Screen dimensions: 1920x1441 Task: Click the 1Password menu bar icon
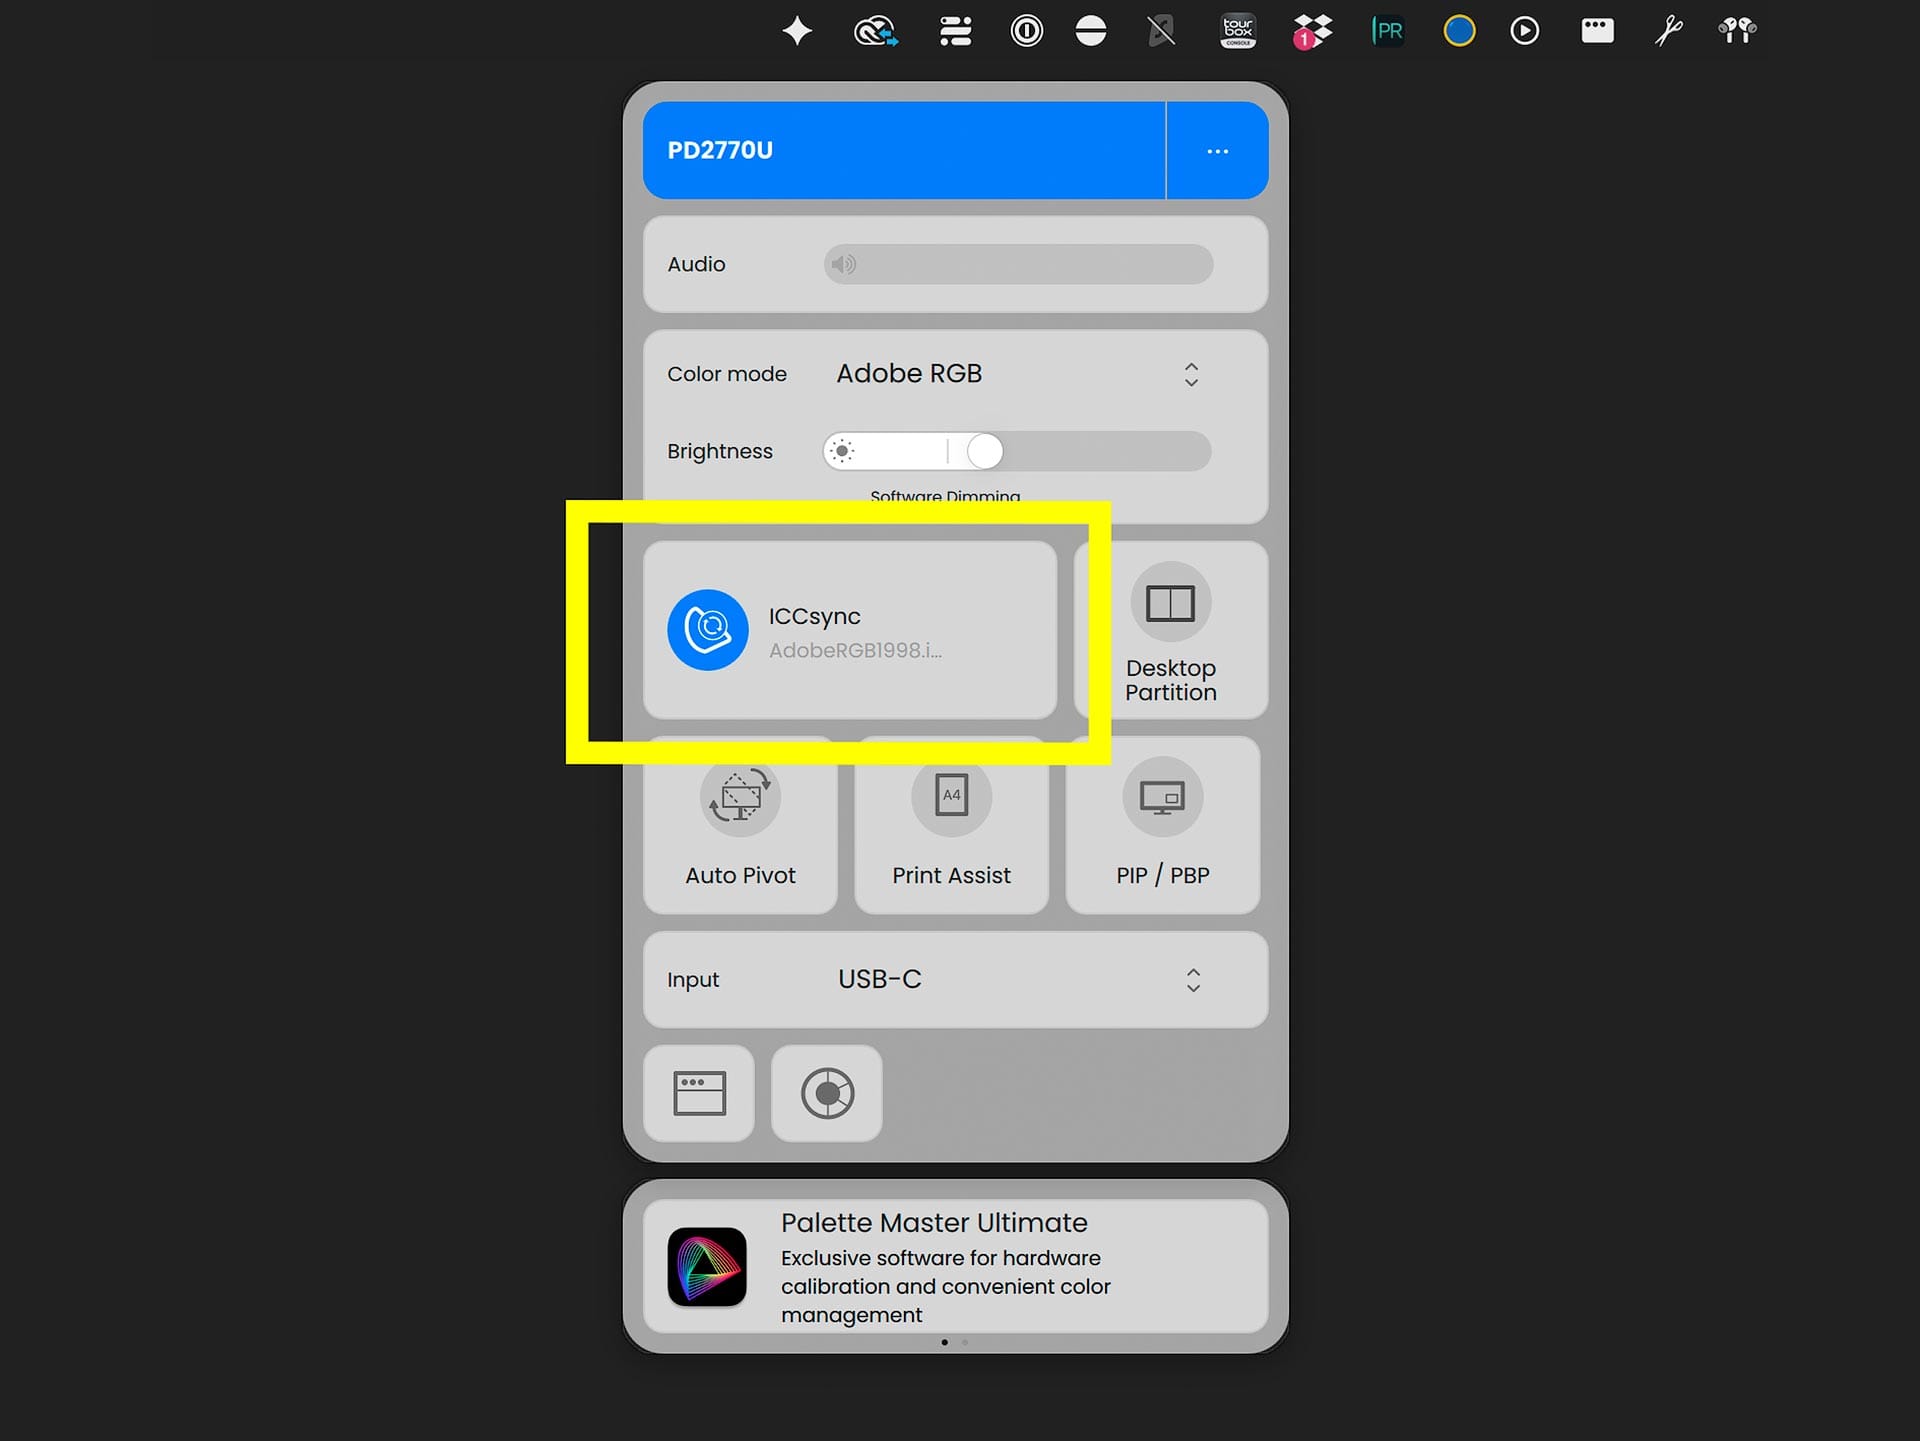[1026, 31]
